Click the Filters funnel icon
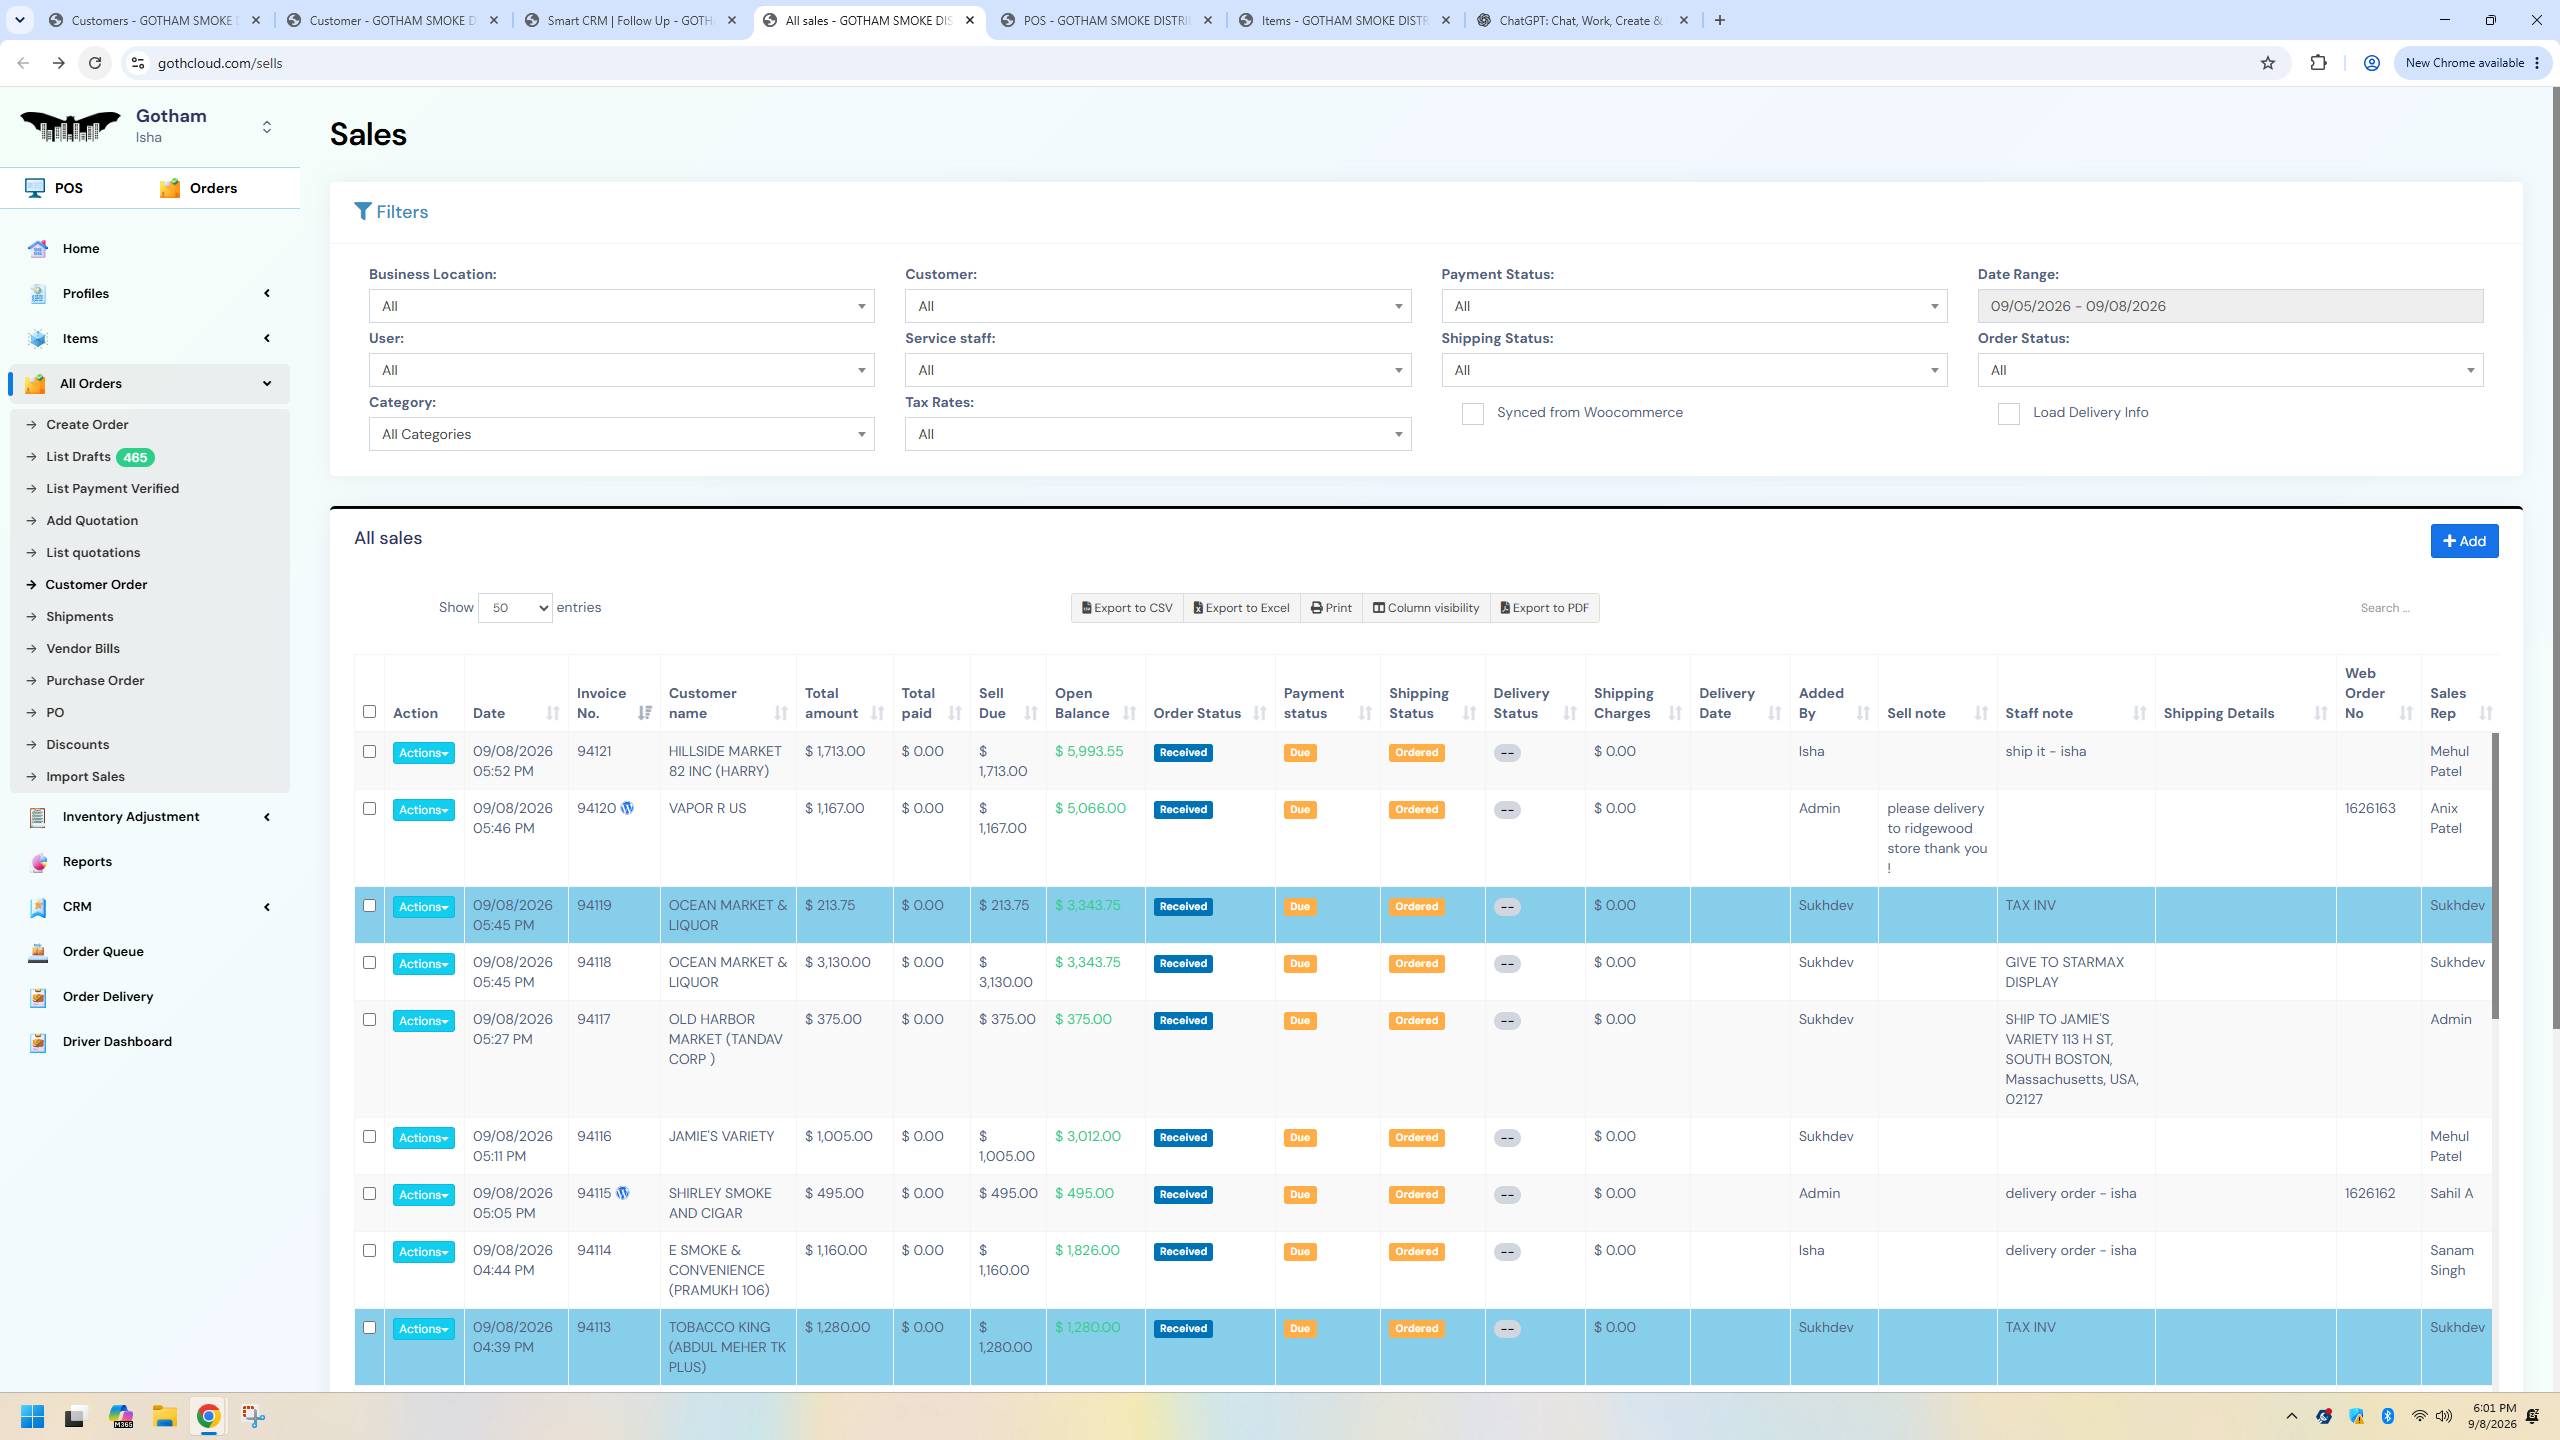Screen dimensions: 2560x1440 [363, 212]
